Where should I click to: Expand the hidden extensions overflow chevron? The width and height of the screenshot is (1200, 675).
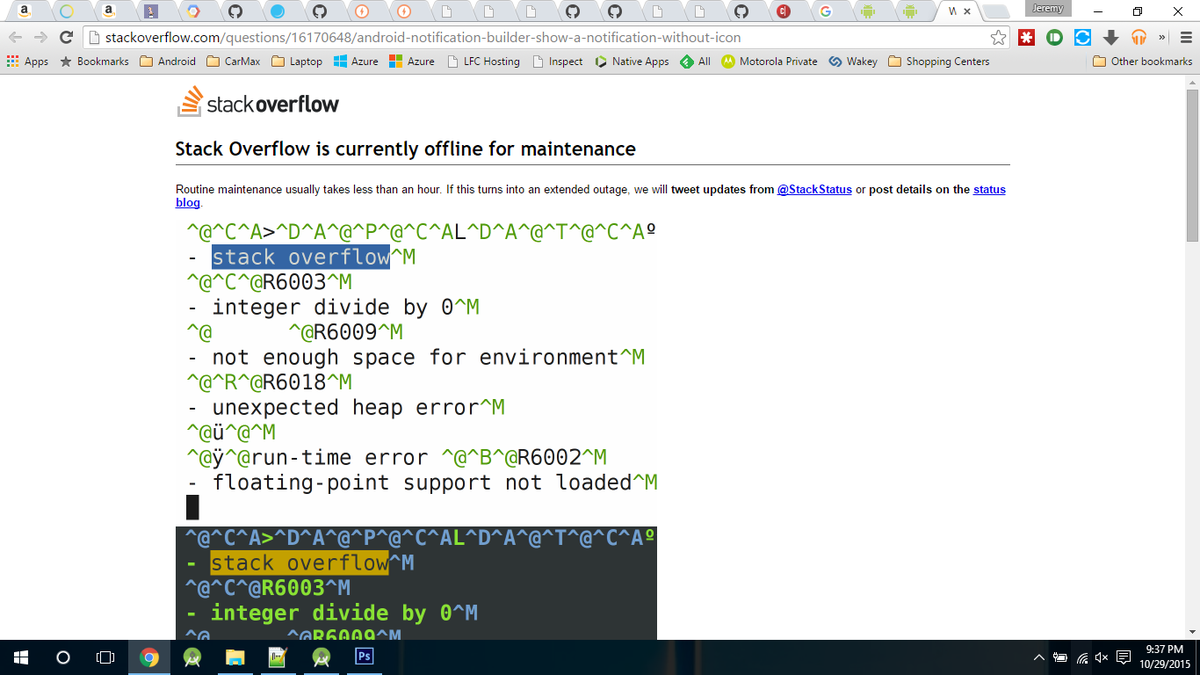tap(1160, 38)
